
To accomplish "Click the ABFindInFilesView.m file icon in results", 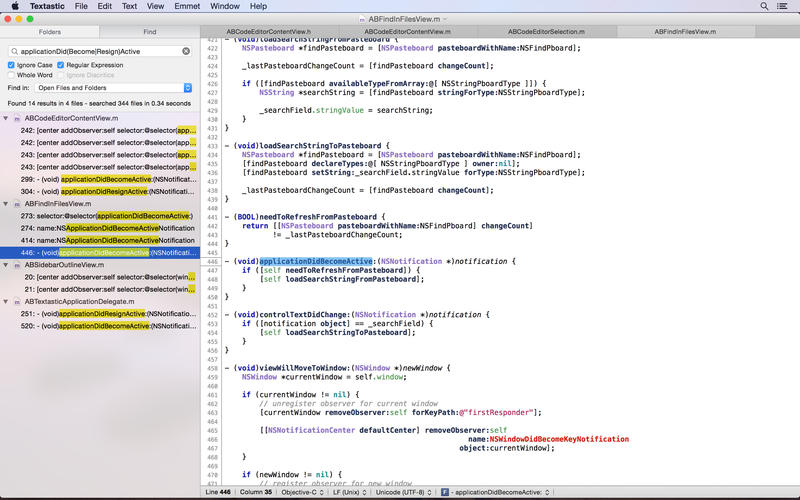I will tap(17, 203).
